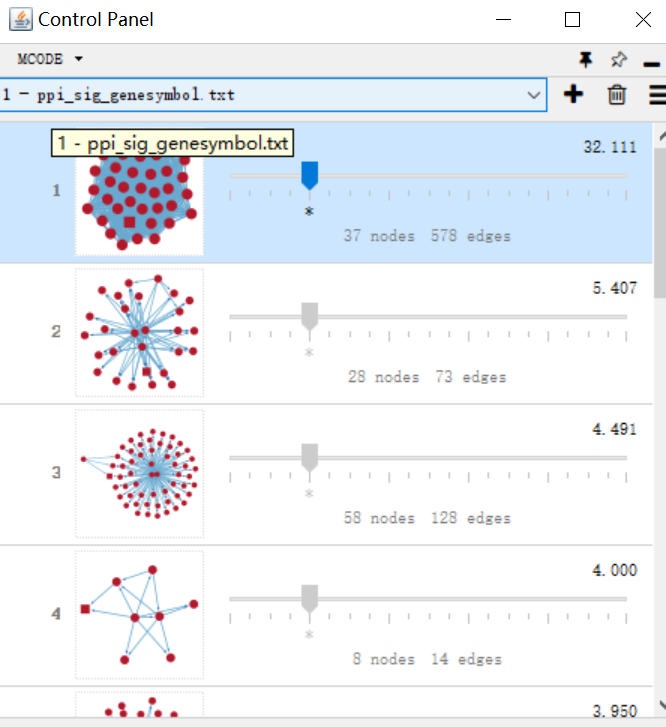The height and width of the screenshot is (727, 666).
Task: Select cluster 2 network thumbnail
Action: (140, 332)
